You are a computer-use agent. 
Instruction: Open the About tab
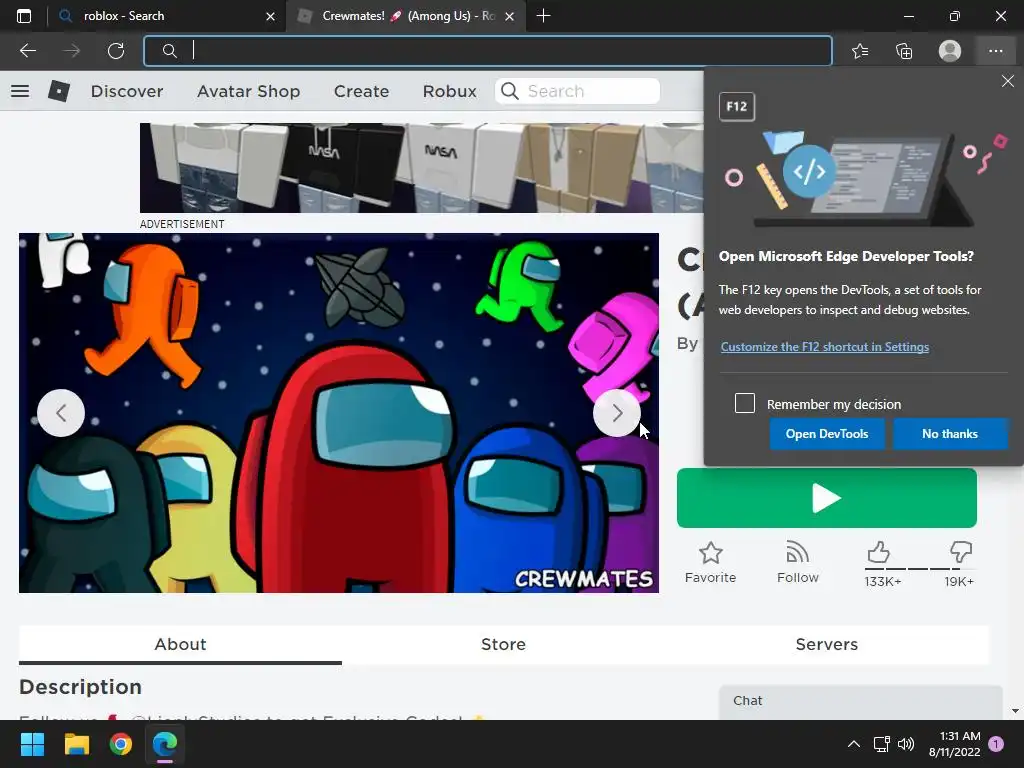click(180, 645)
